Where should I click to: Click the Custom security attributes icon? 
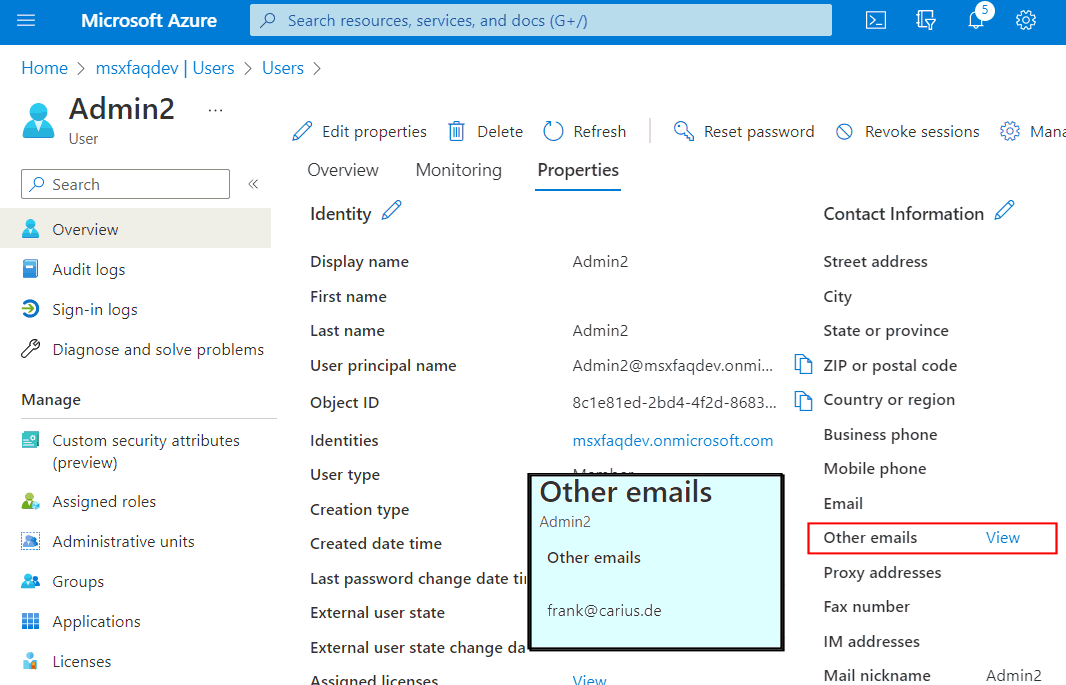(30, 440)
